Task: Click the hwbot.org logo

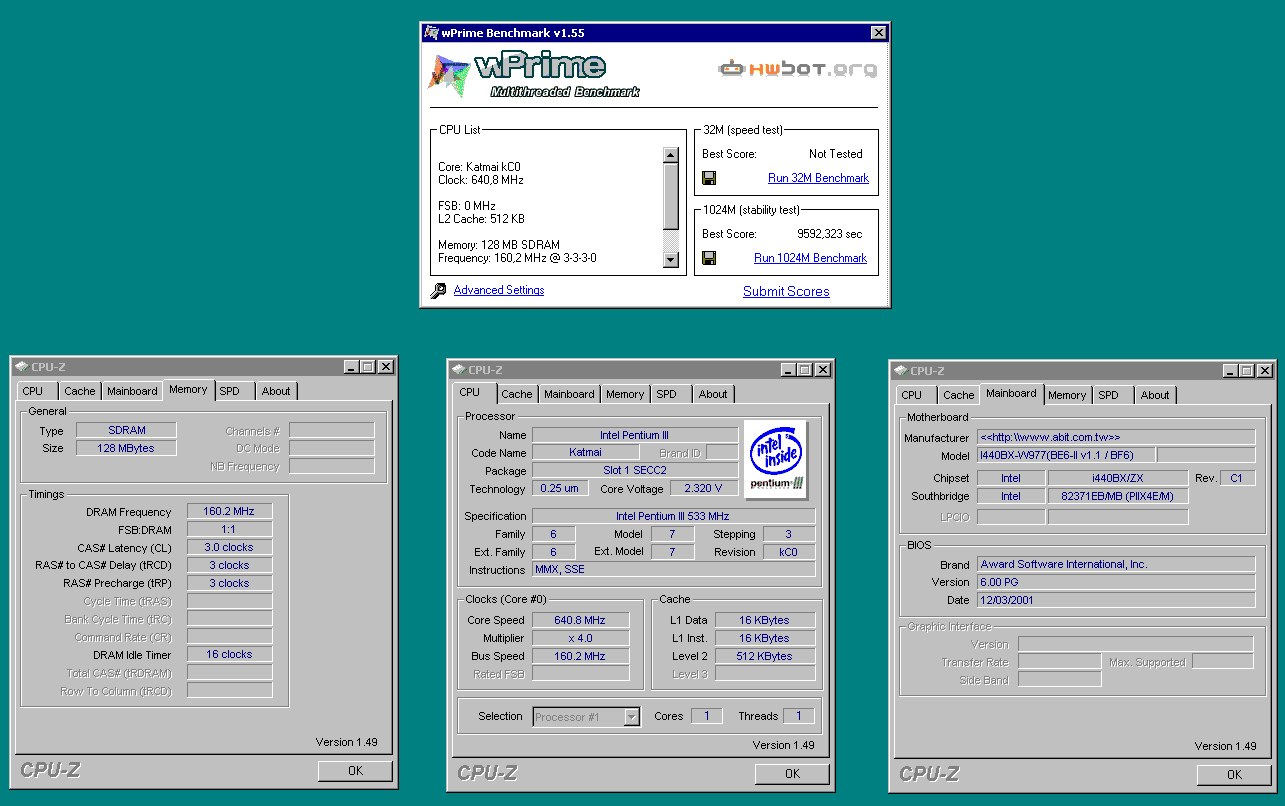Action: pos(797,69)
